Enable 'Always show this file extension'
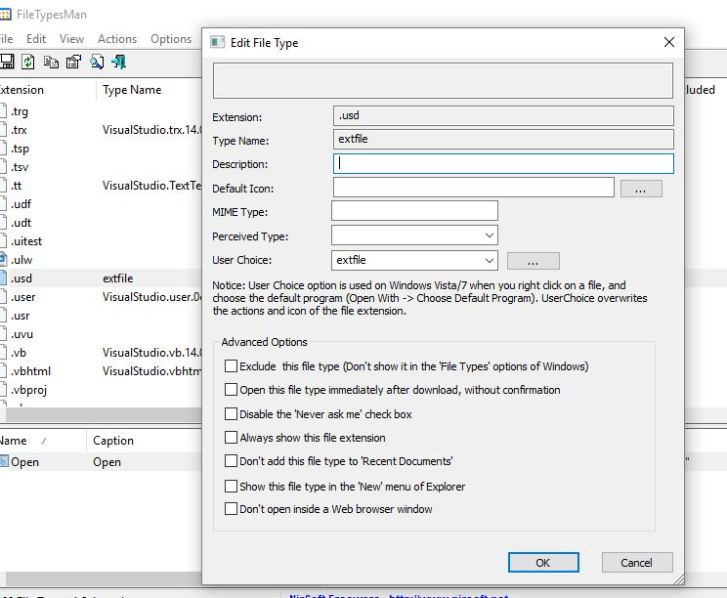727x598 pixels. (232, 437)
